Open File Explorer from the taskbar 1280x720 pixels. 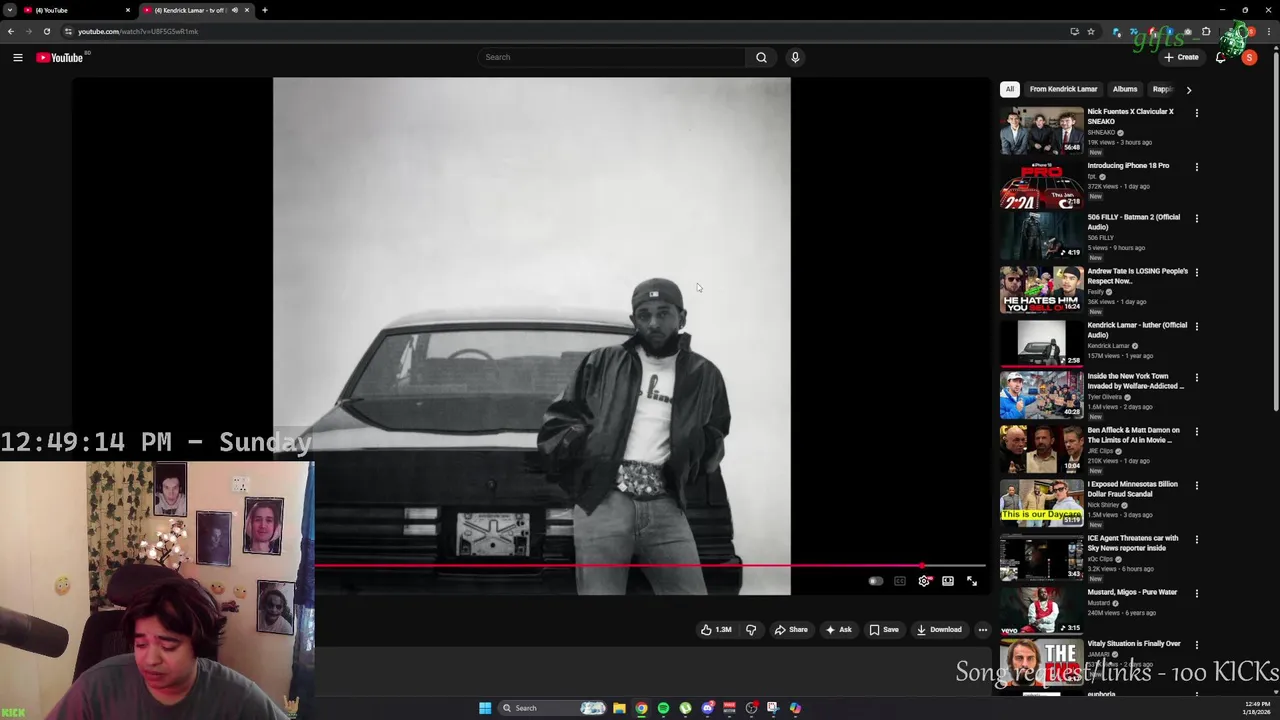tap(619, 708)
